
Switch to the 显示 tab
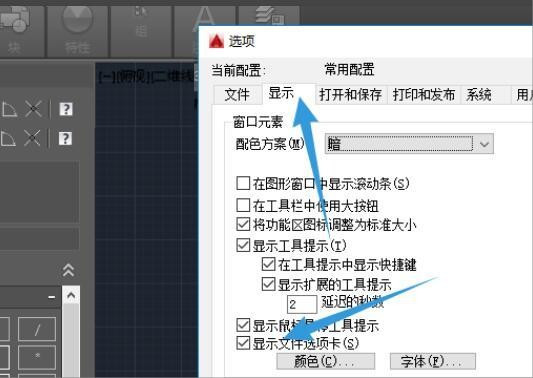[x=289, y=93]
